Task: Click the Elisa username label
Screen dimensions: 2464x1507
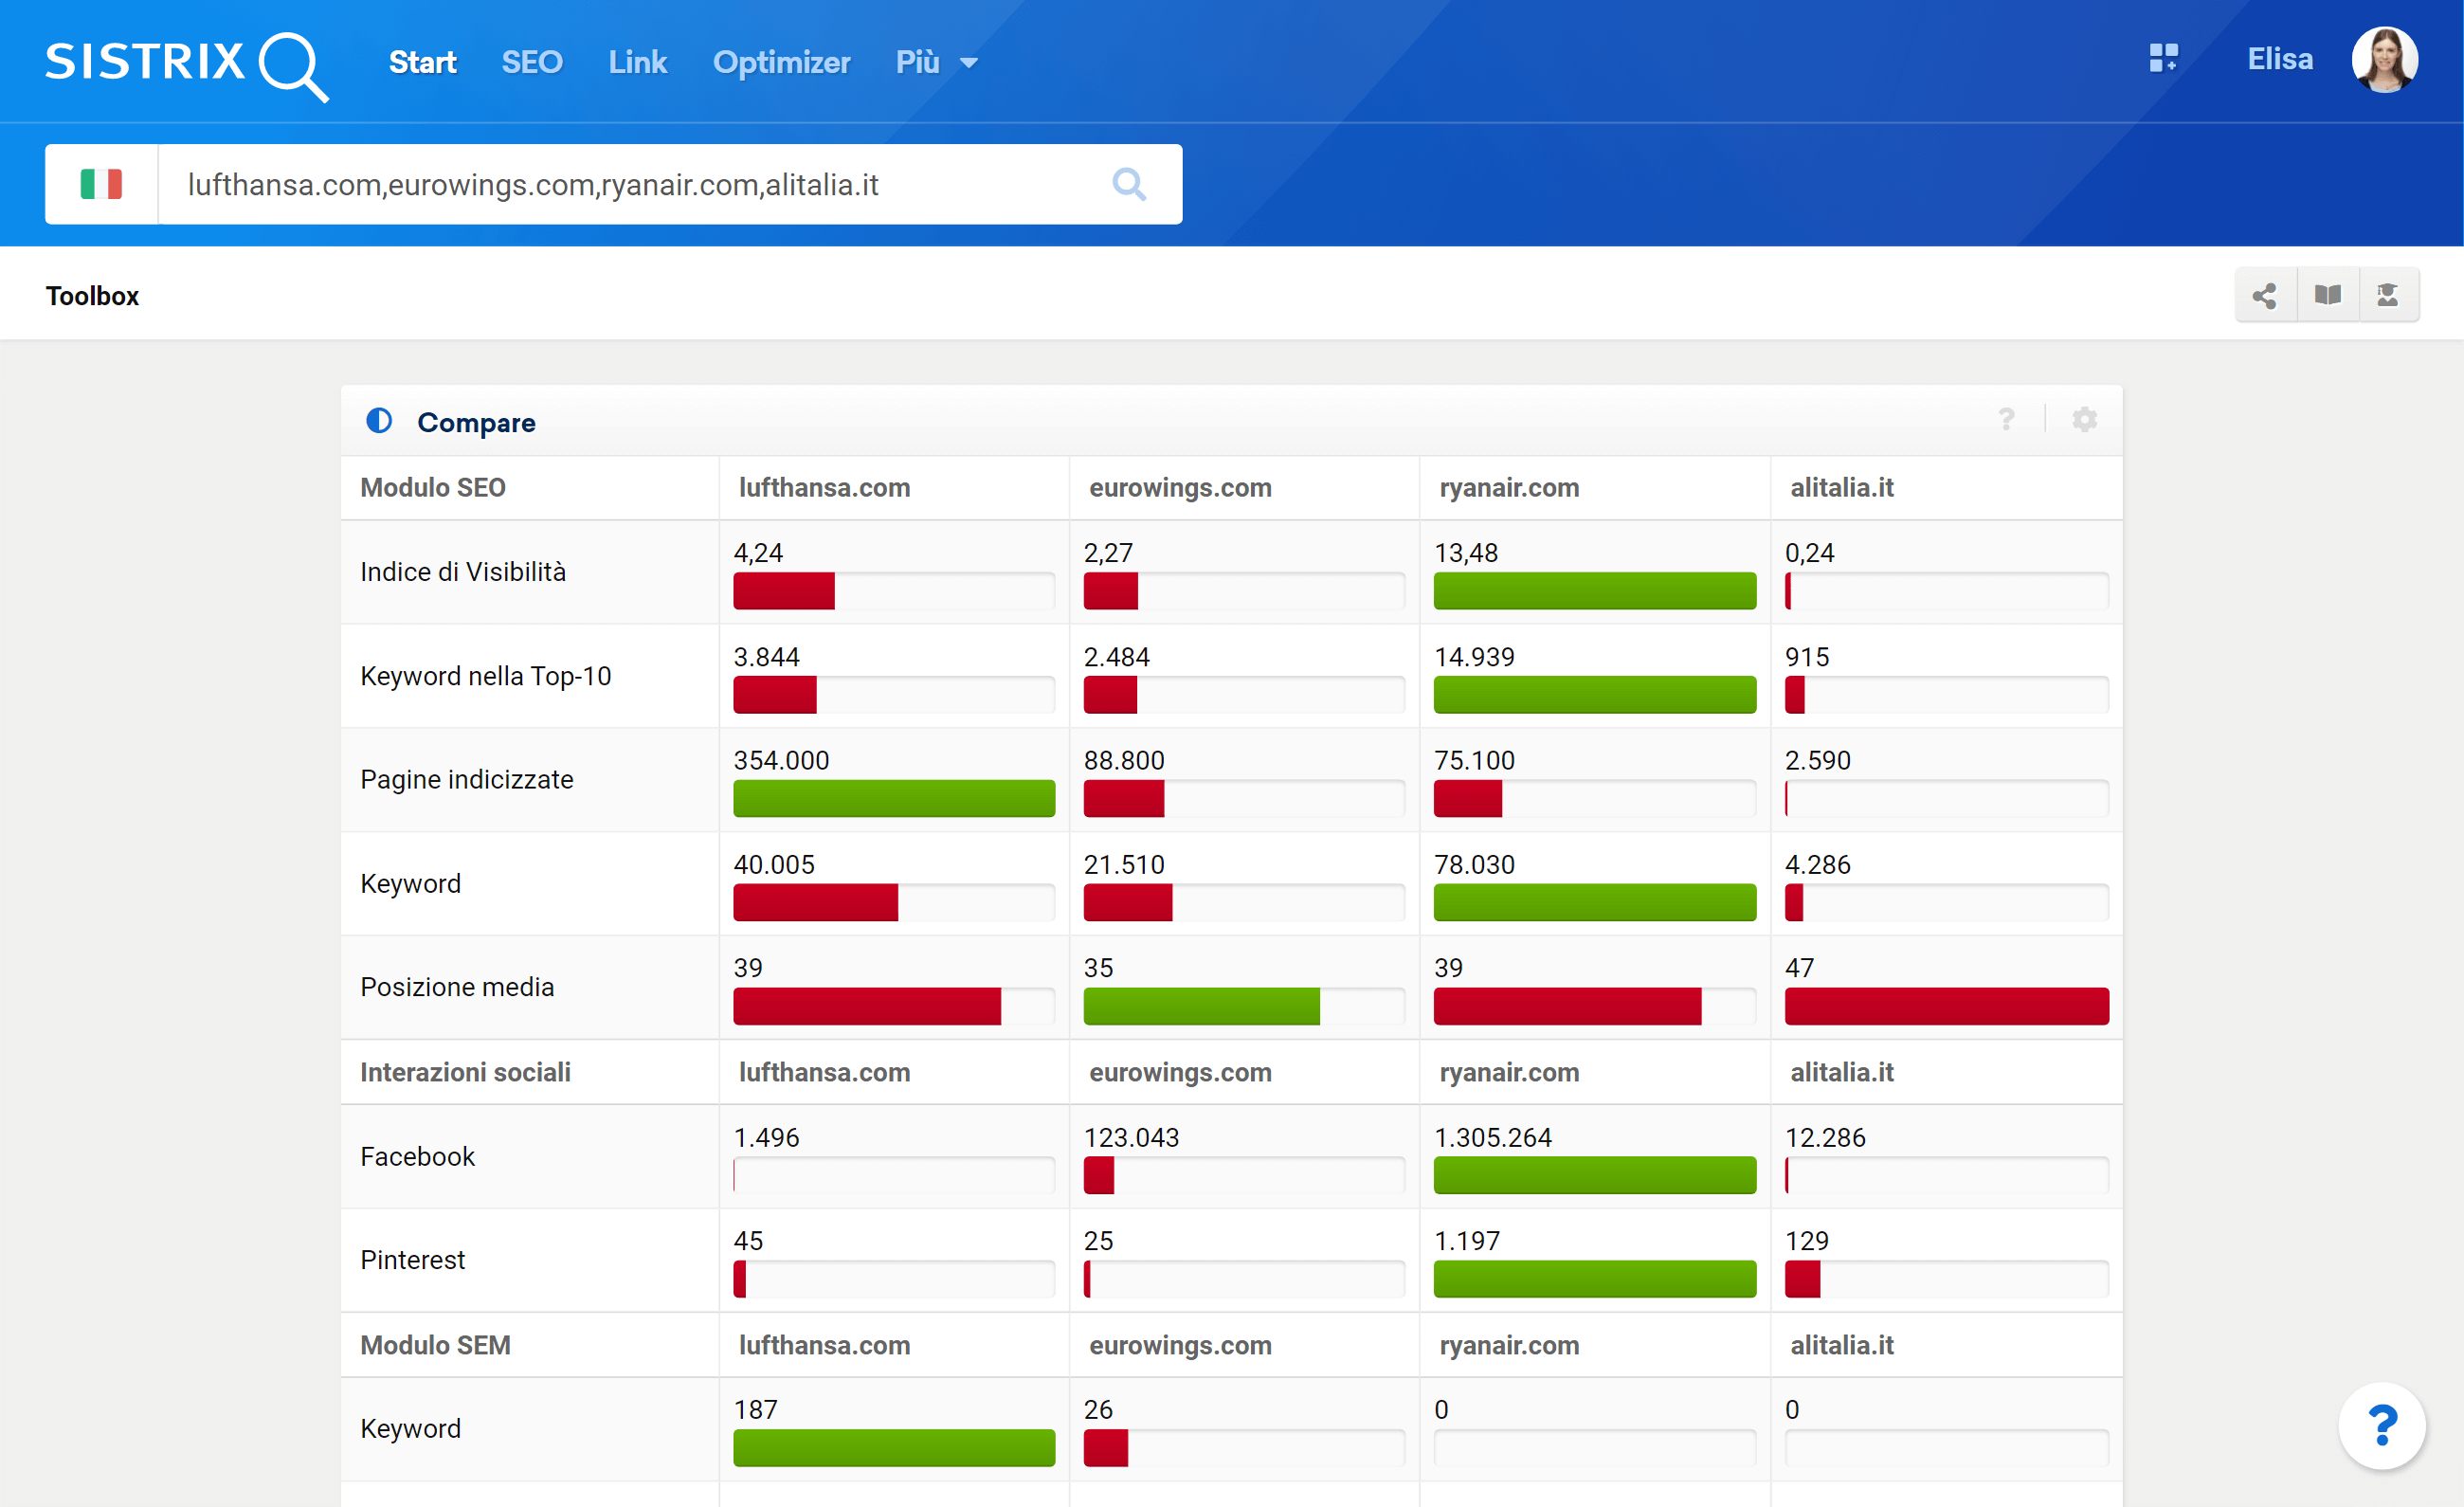Action: point(2279,59)
